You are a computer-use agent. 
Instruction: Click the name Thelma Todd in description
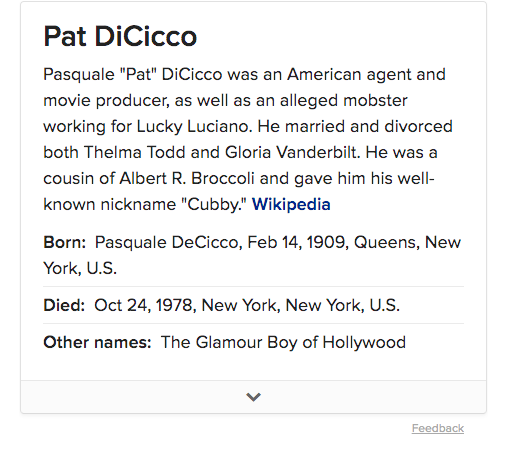[x=134, y=153]
